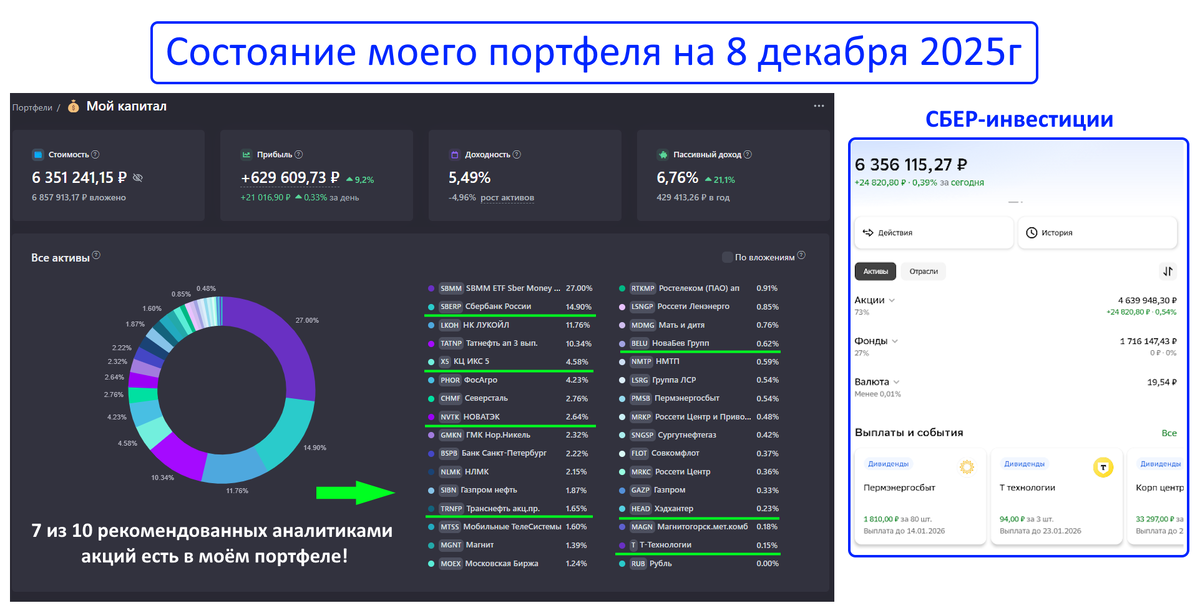Select the X5 ticker badge
The image size is (1200, 613).
(445, 362)
